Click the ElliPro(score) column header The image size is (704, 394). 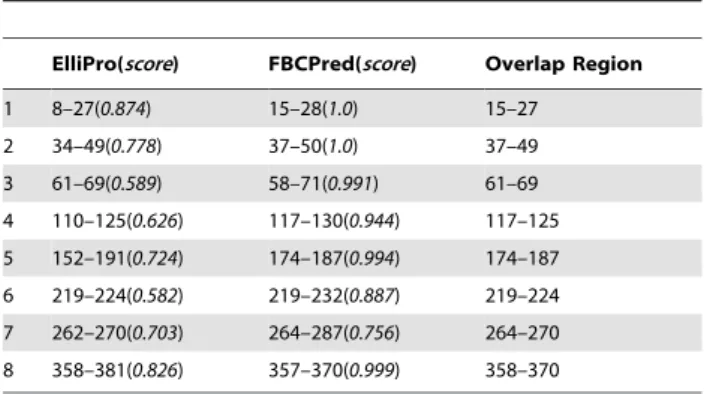115,64
